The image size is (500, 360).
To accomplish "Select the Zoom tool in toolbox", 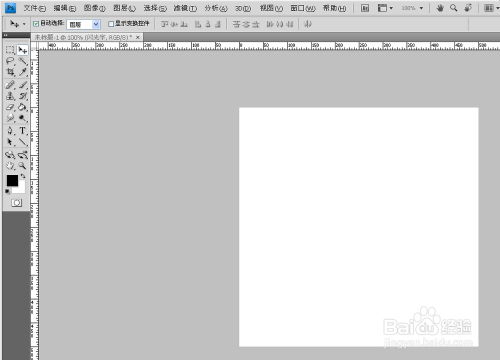I will coord(23,166).
